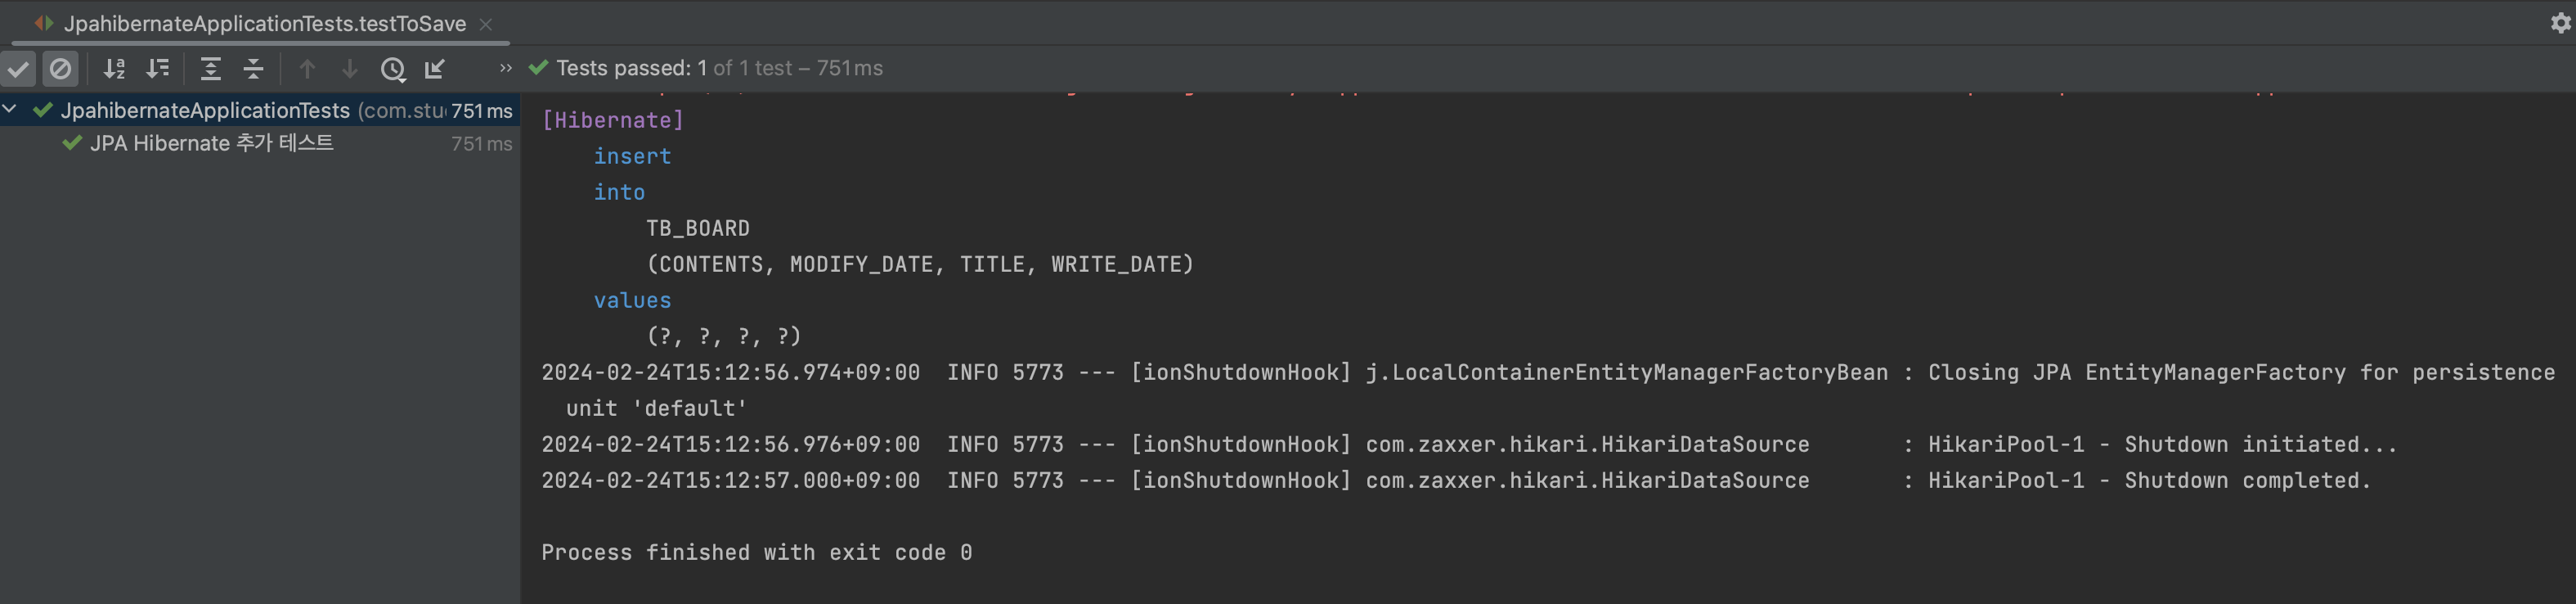Toggle the Show Ignored tests button

(x=60, y=68)
